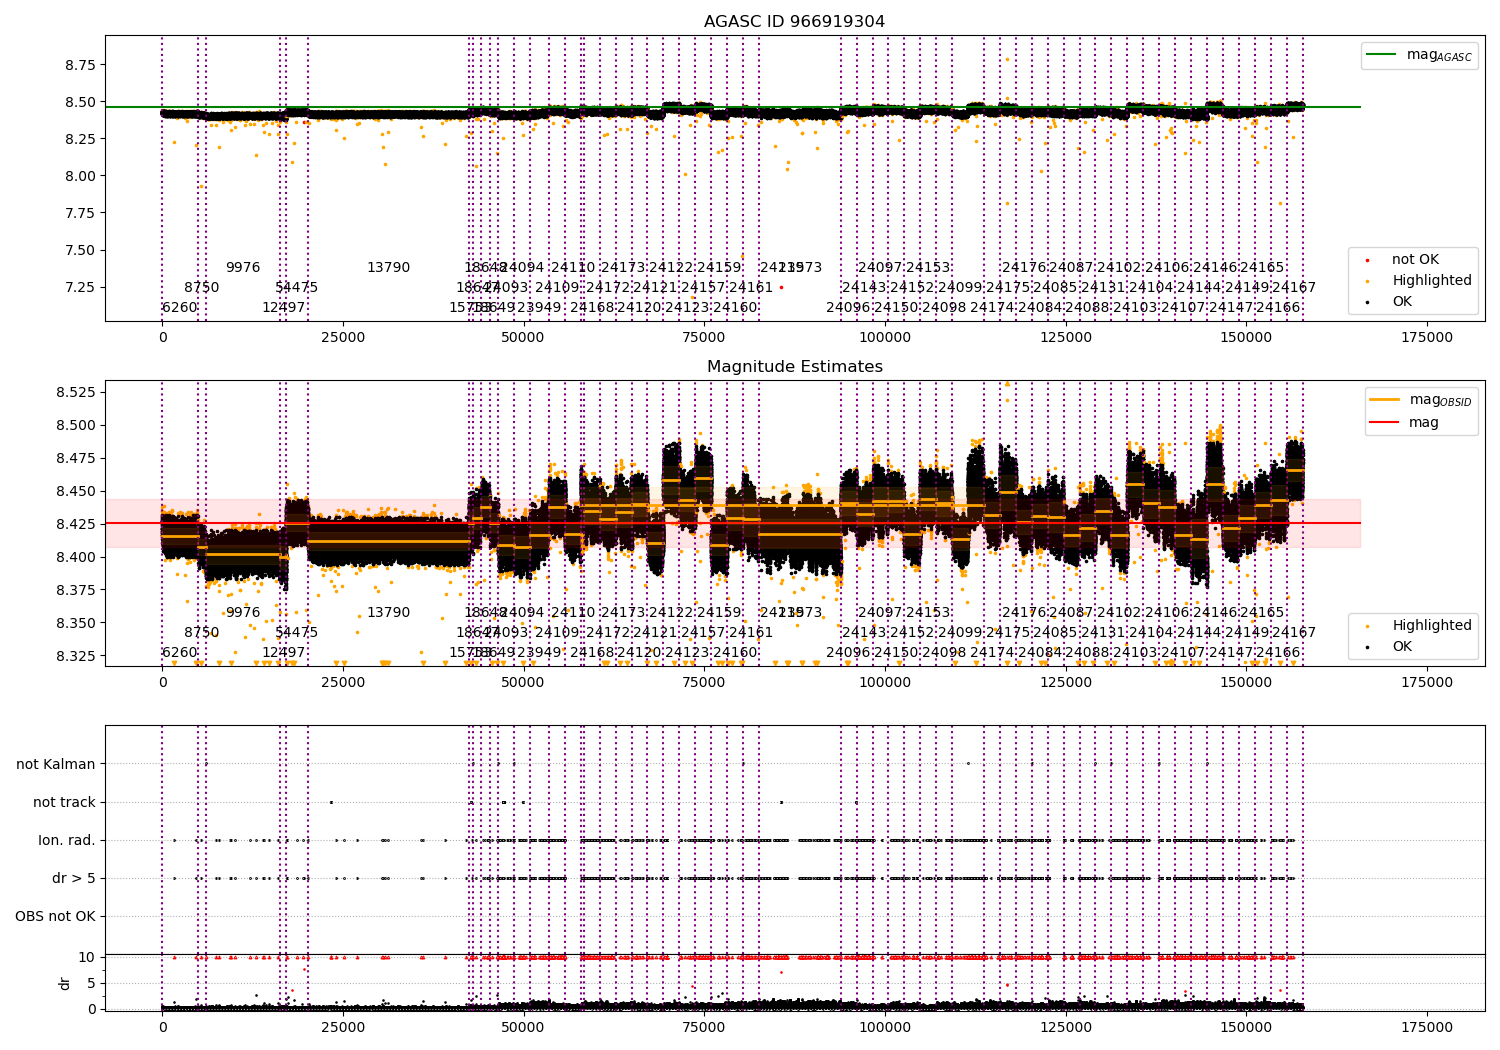Click the 10 y-tick of the bottom plot
Screen dimensions: 1500x1050
[x=87, y=958]
